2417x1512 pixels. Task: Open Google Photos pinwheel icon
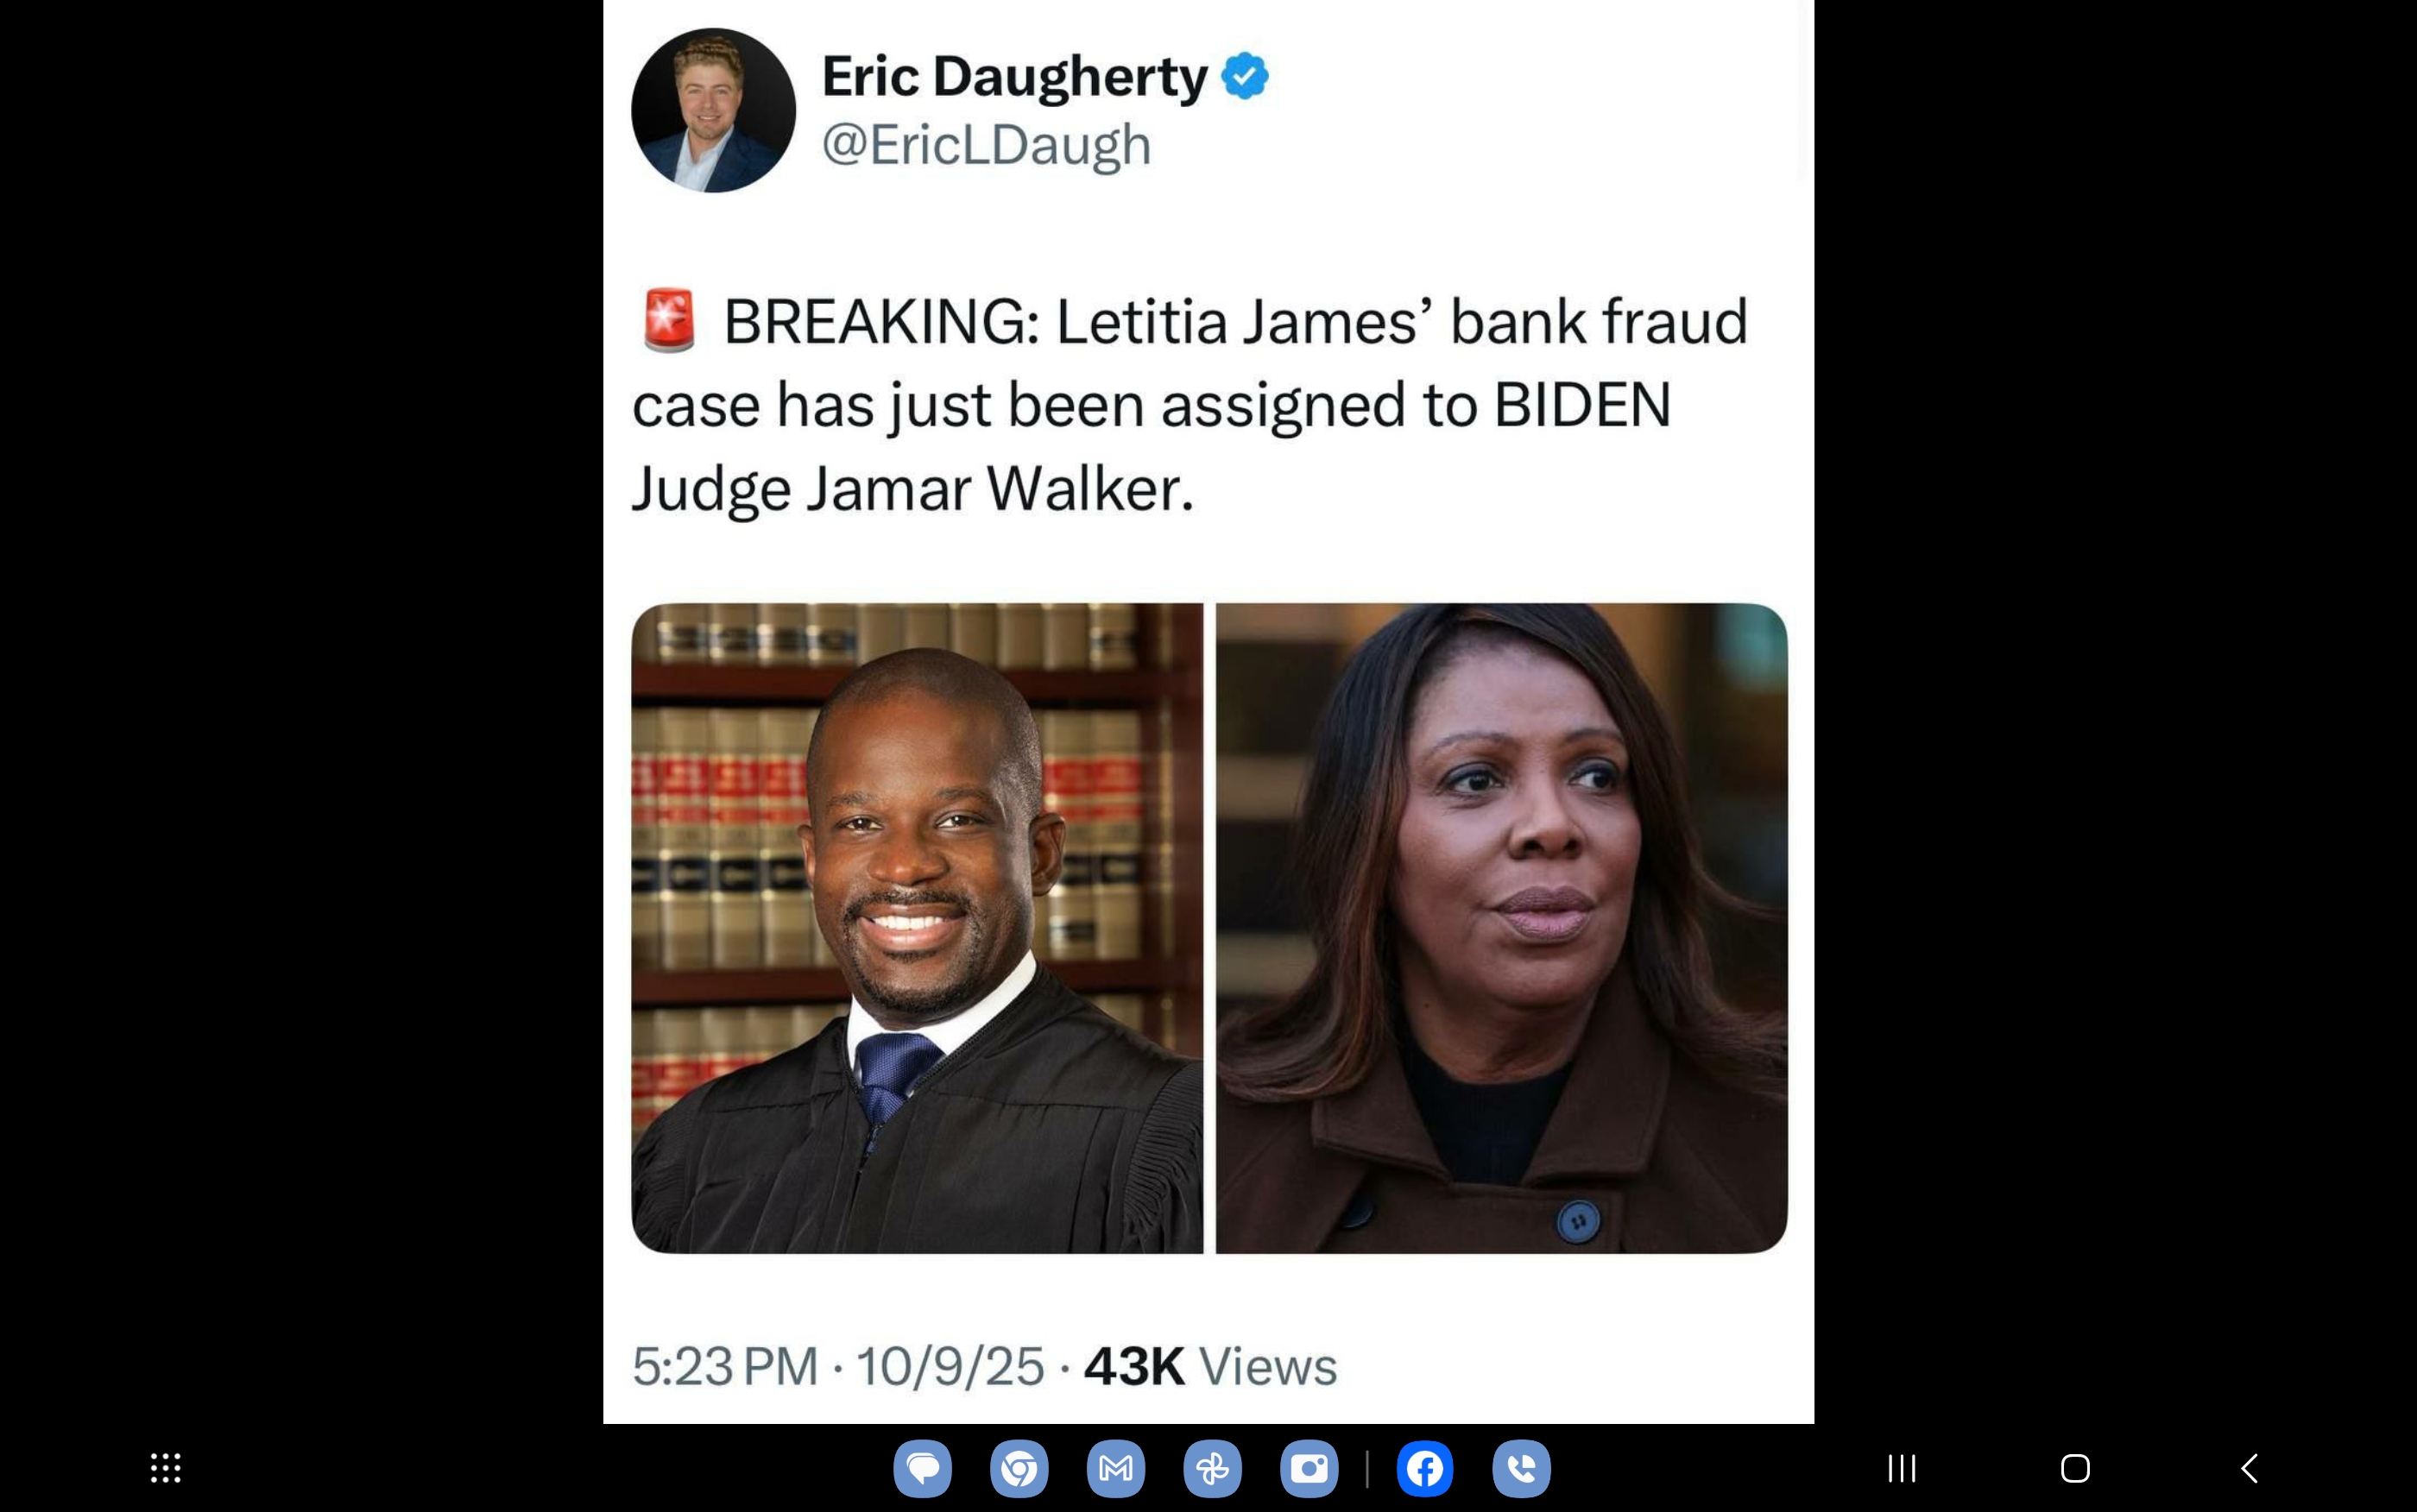pos(1212,1468)
